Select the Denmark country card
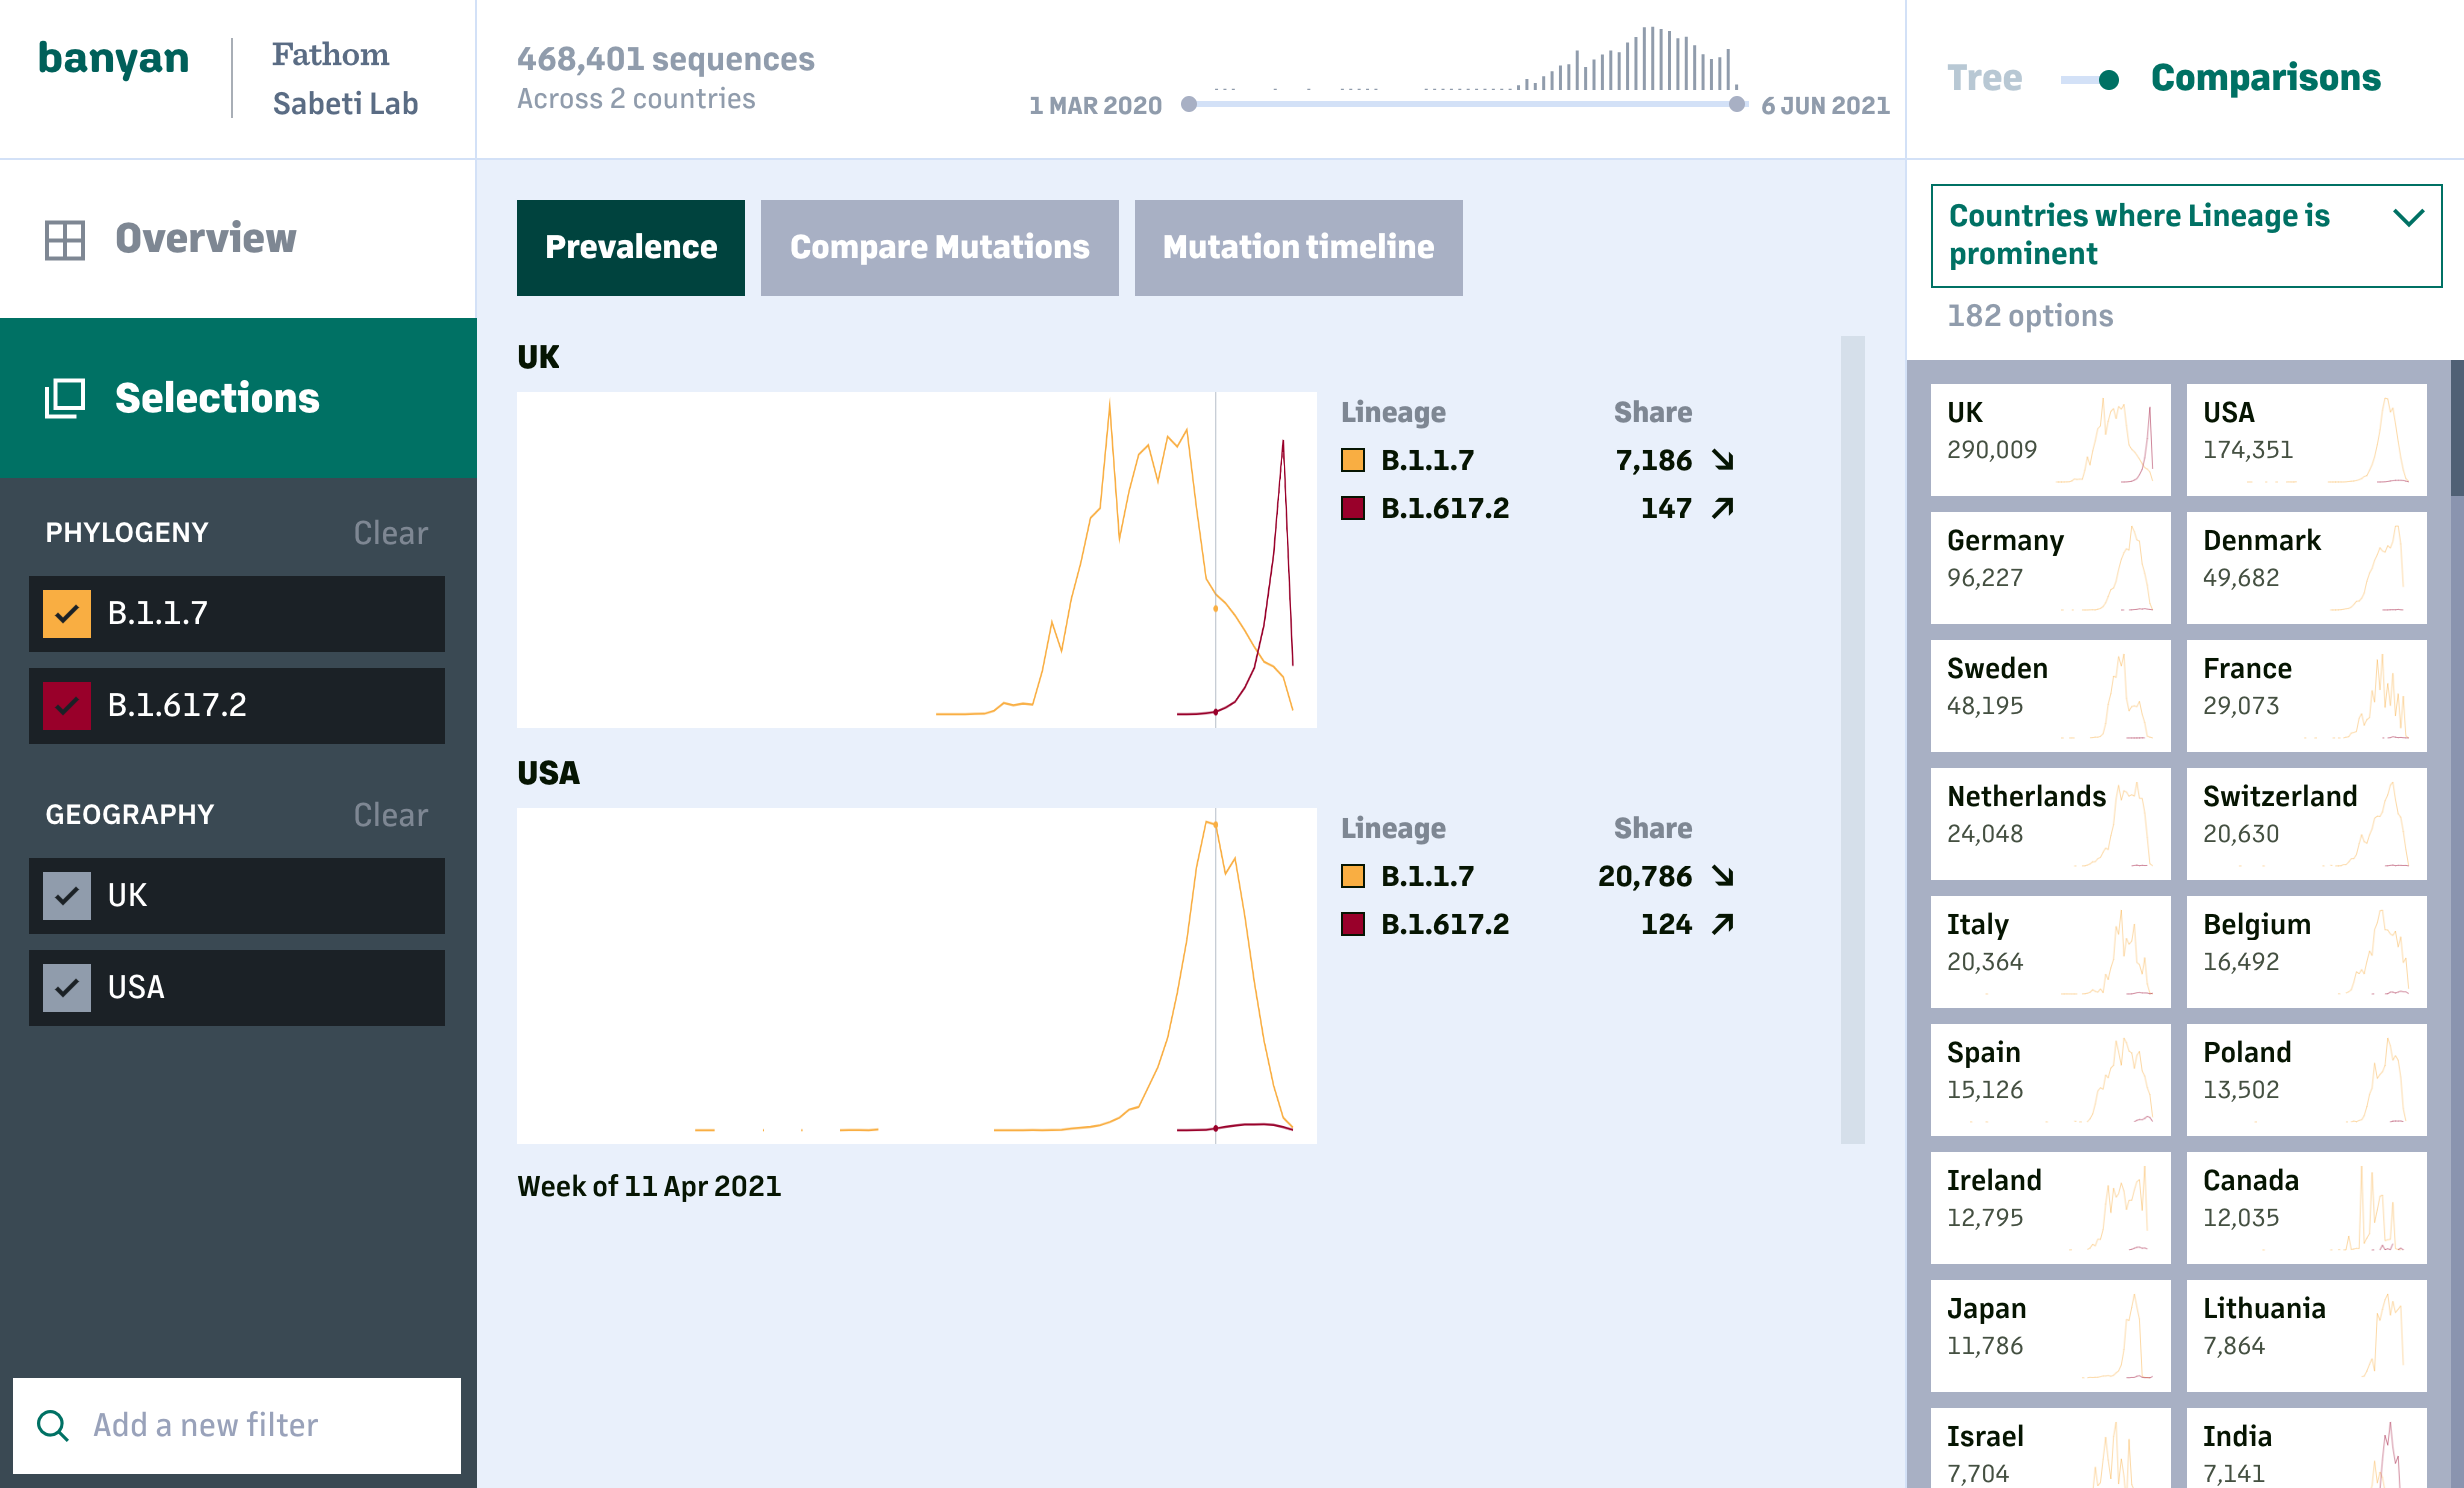The image size is (2464, 1488). pos(2307,567)
